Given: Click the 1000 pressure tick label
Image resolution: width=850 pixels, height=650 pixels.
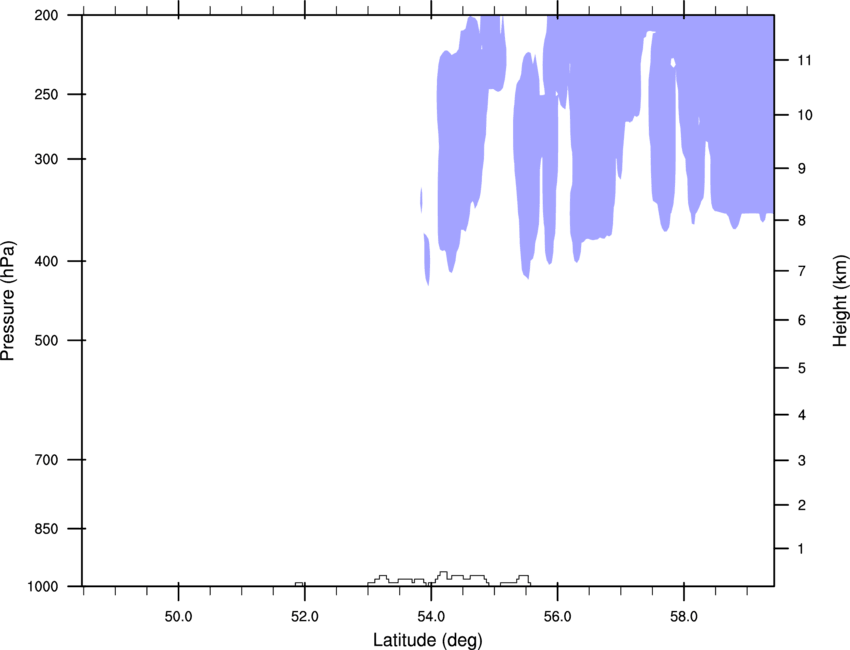Looking at the screenshot, I should pos(43,587).
